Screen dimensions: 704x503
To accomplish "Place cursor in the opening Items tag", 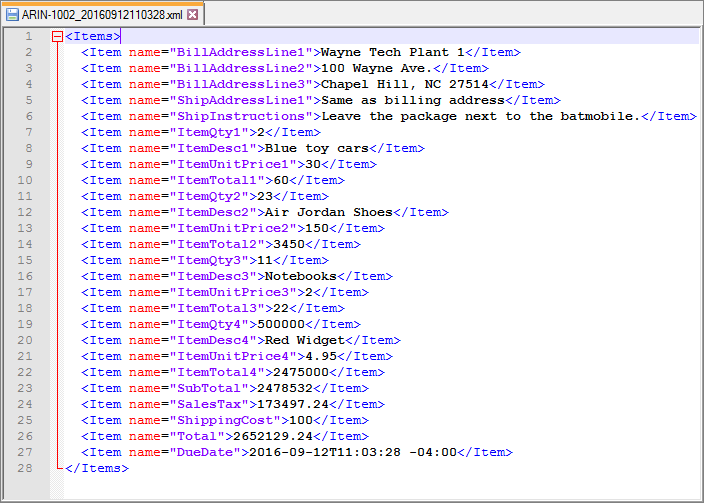I will [93, 36].
